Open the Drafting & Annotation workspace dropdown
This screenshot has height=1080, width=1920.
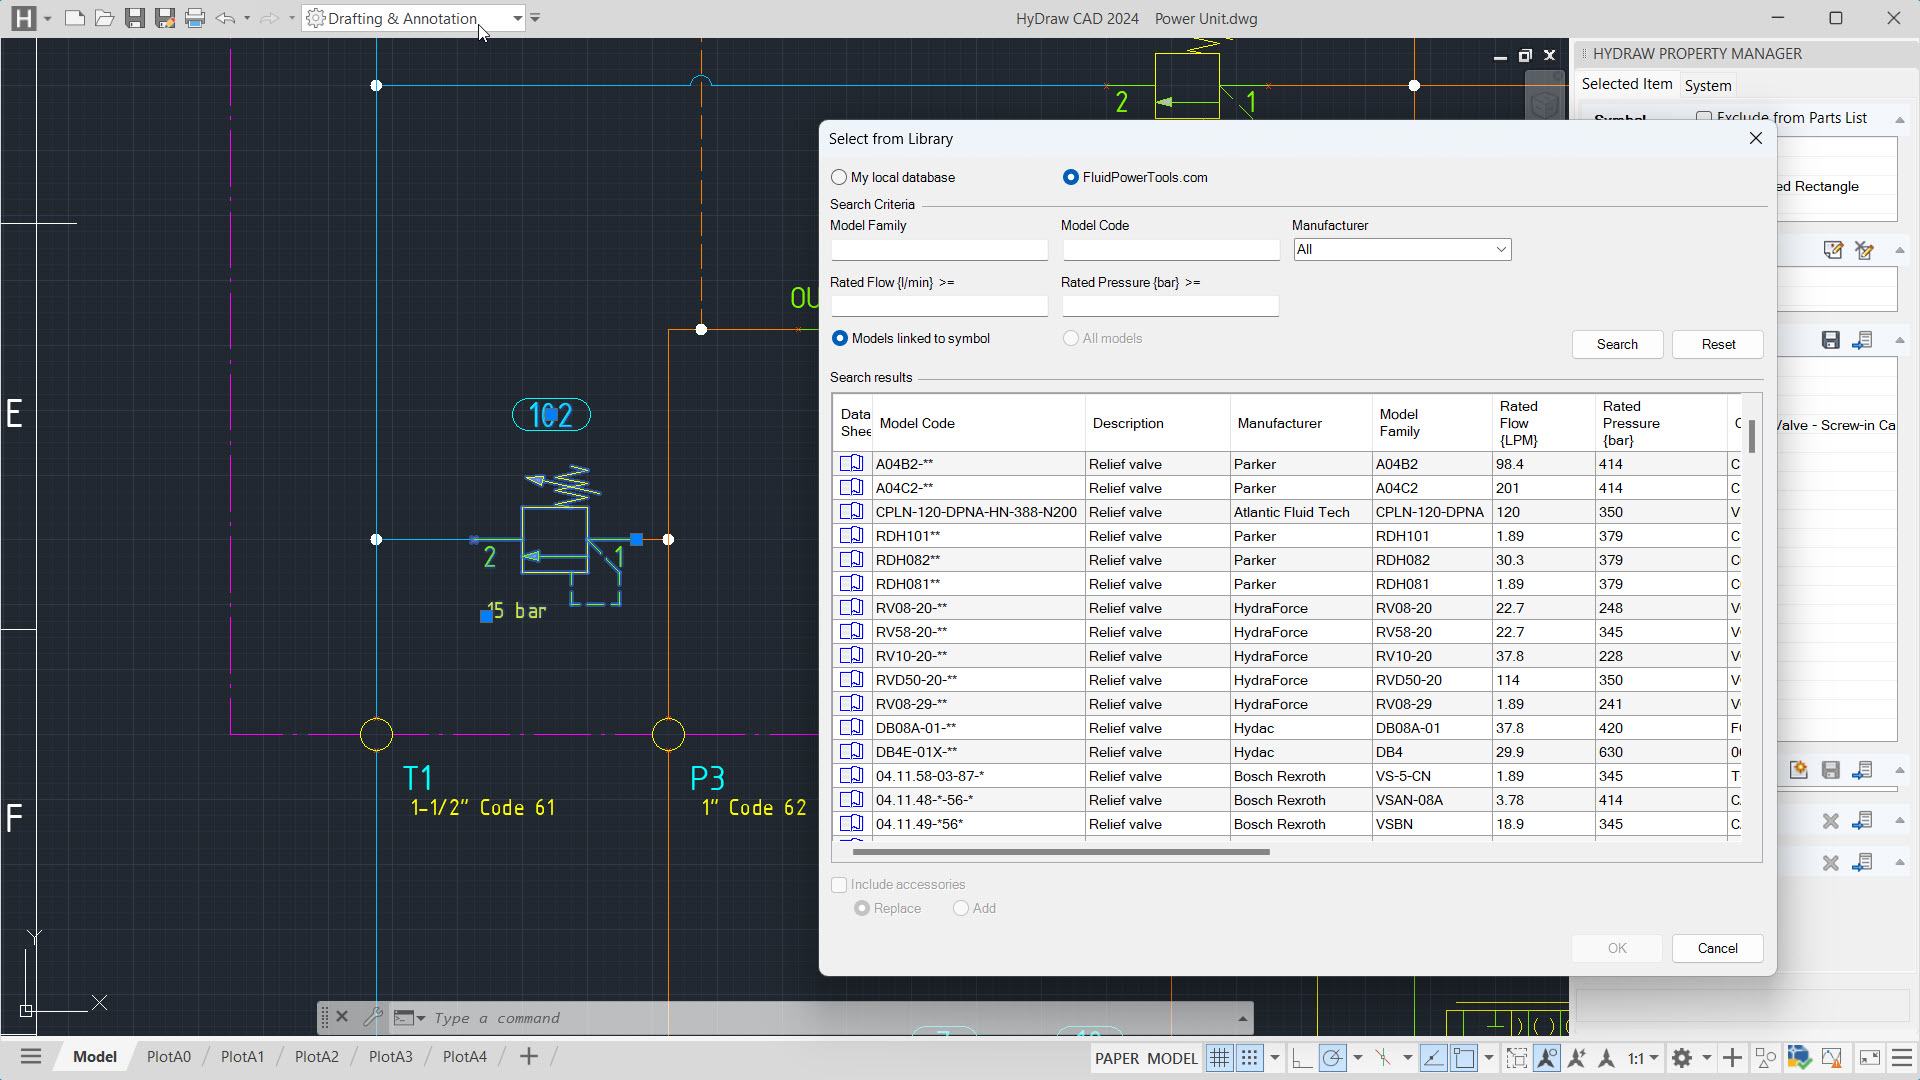pyautogui.click(x=517, y=18)
